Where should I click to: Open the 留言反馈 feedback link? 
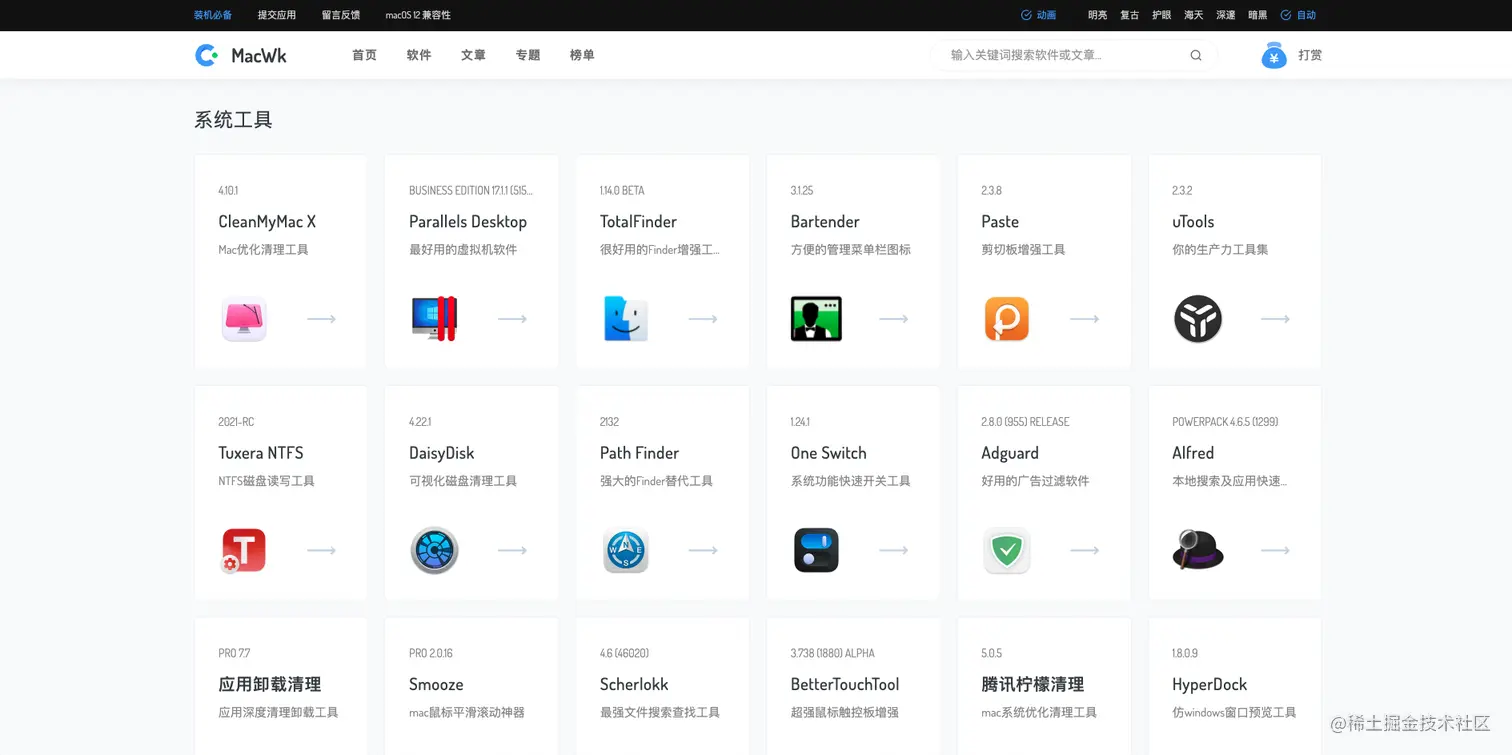(x=341, y=15)
